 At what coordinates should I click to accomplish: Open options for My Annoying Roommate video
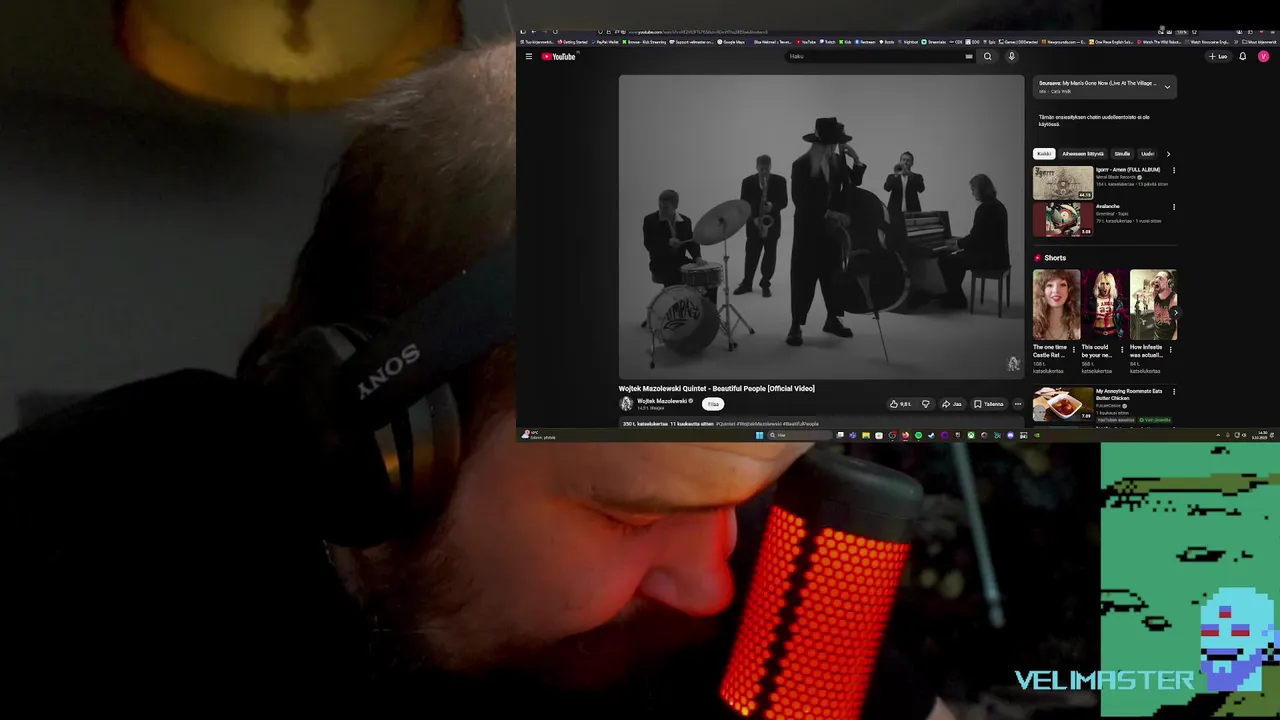1174,392
